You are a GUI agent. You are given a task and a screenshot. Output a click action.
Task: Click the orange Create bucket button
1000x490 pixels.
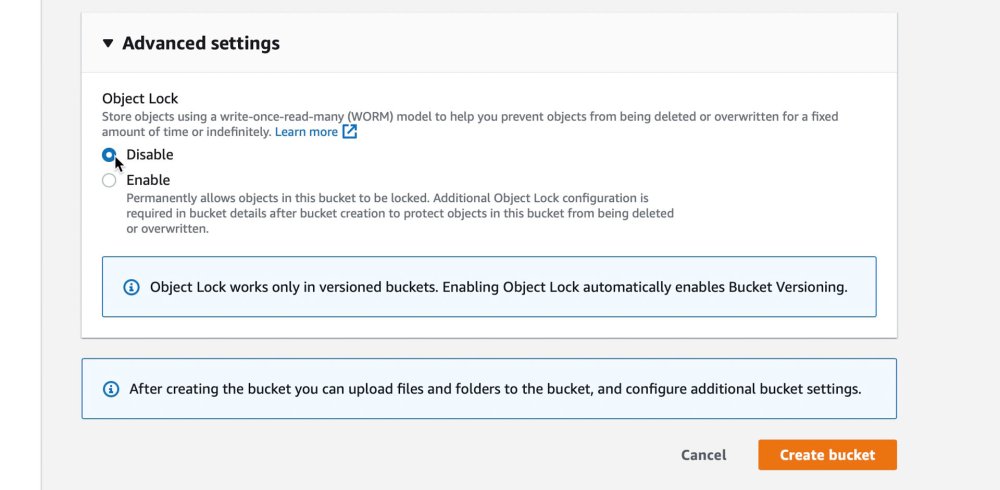(x=827, y=455)
